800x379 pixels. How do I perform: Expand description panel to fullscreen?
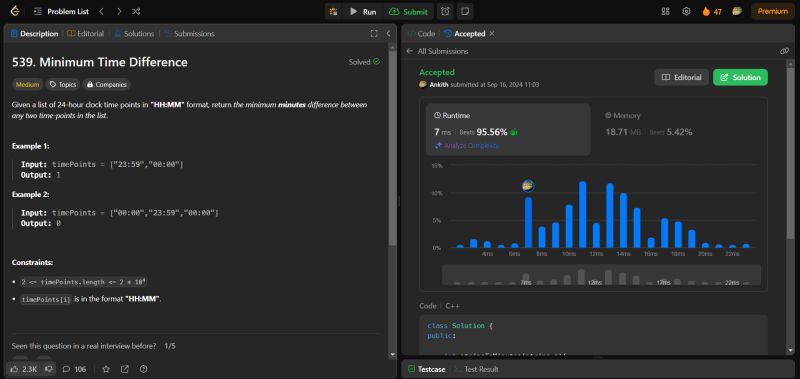tap(374, 34)
